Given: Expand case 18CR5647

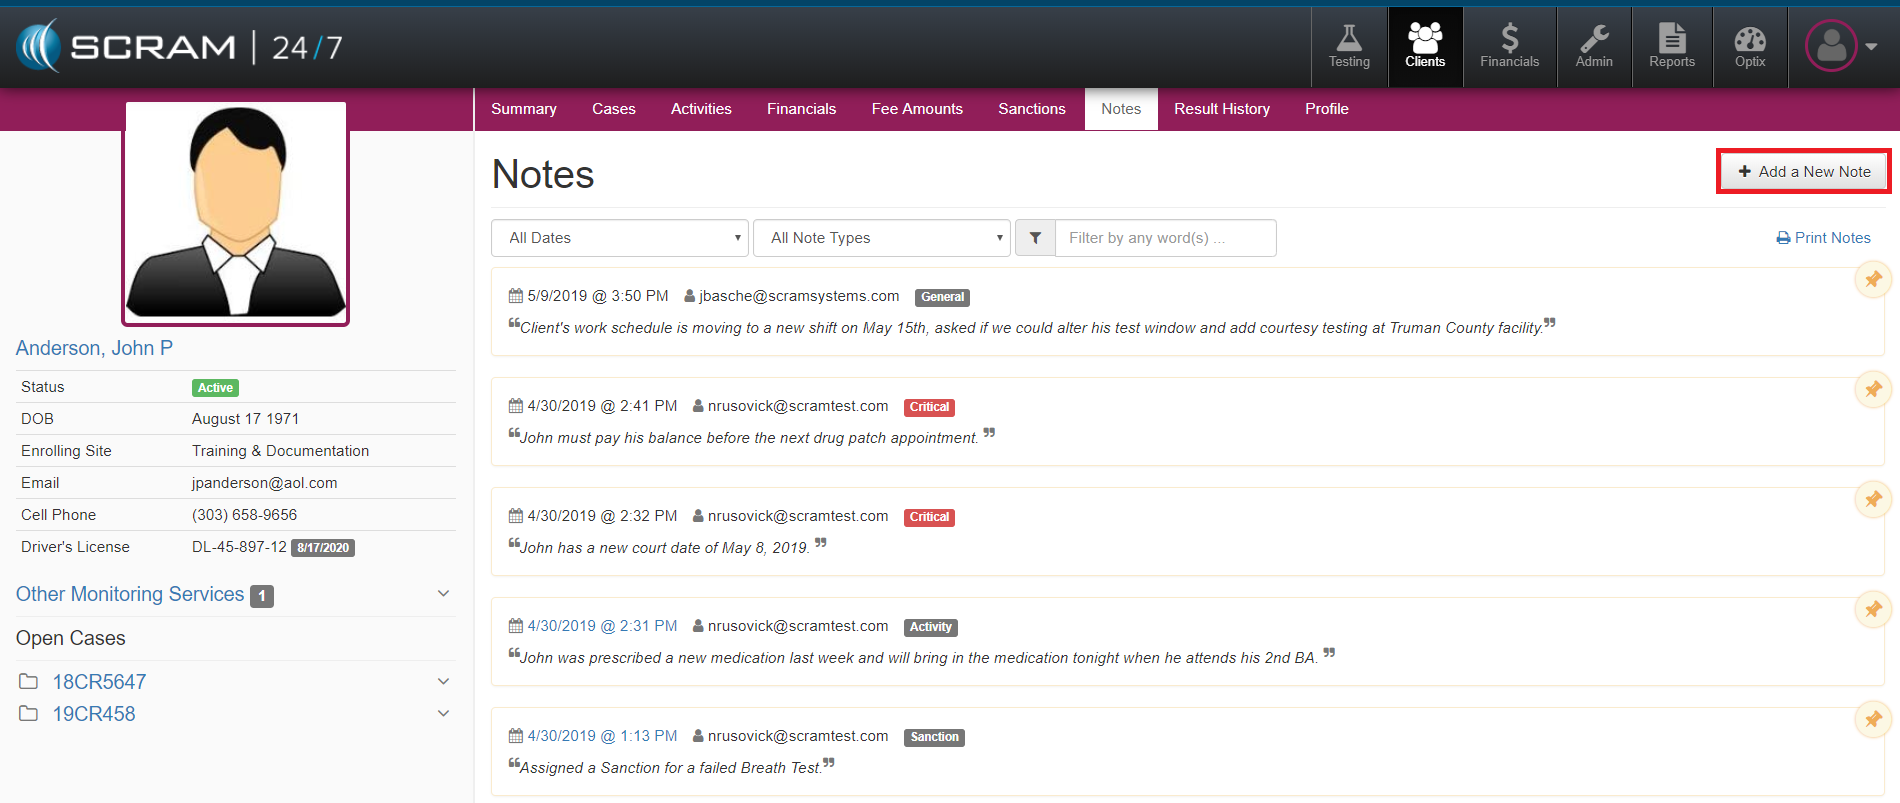Looking at the screenshot, I should click(443, 682).
